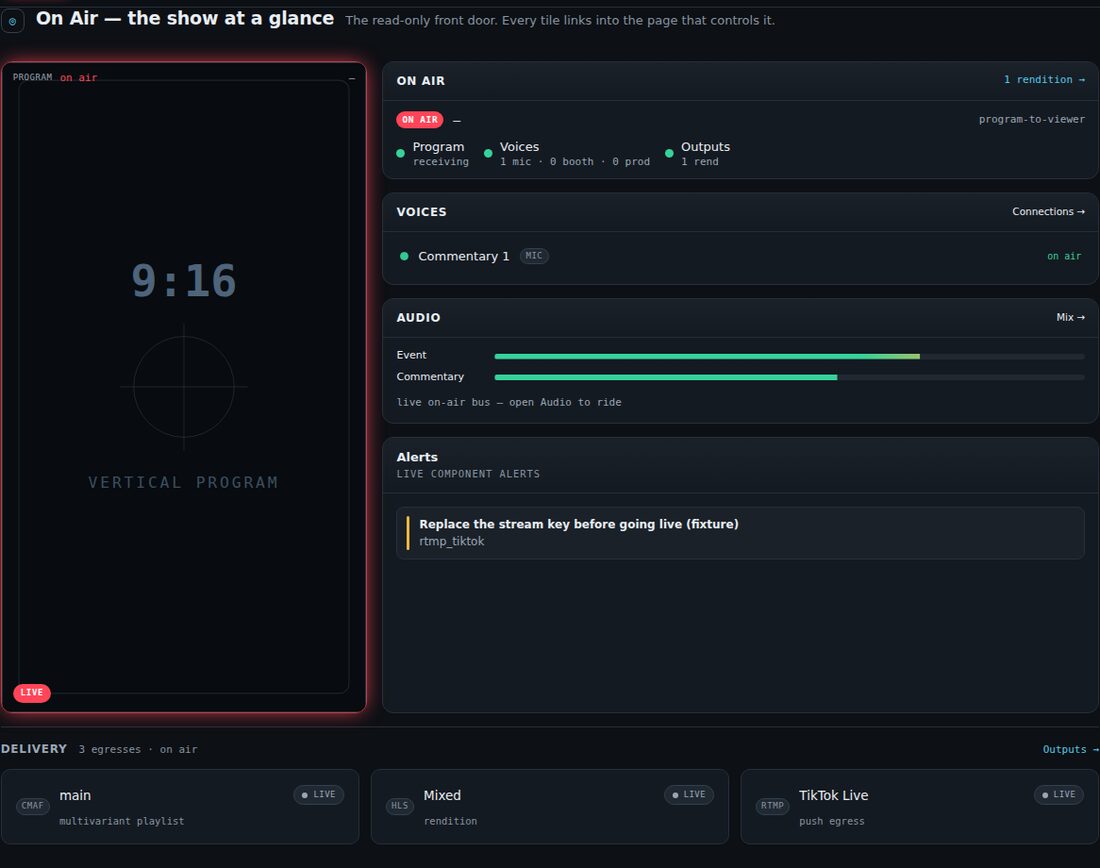Click the 'VERTICAL PROGRAM' label
The height and width of the screenshot is (868, 1100).
tap(183, 483)
